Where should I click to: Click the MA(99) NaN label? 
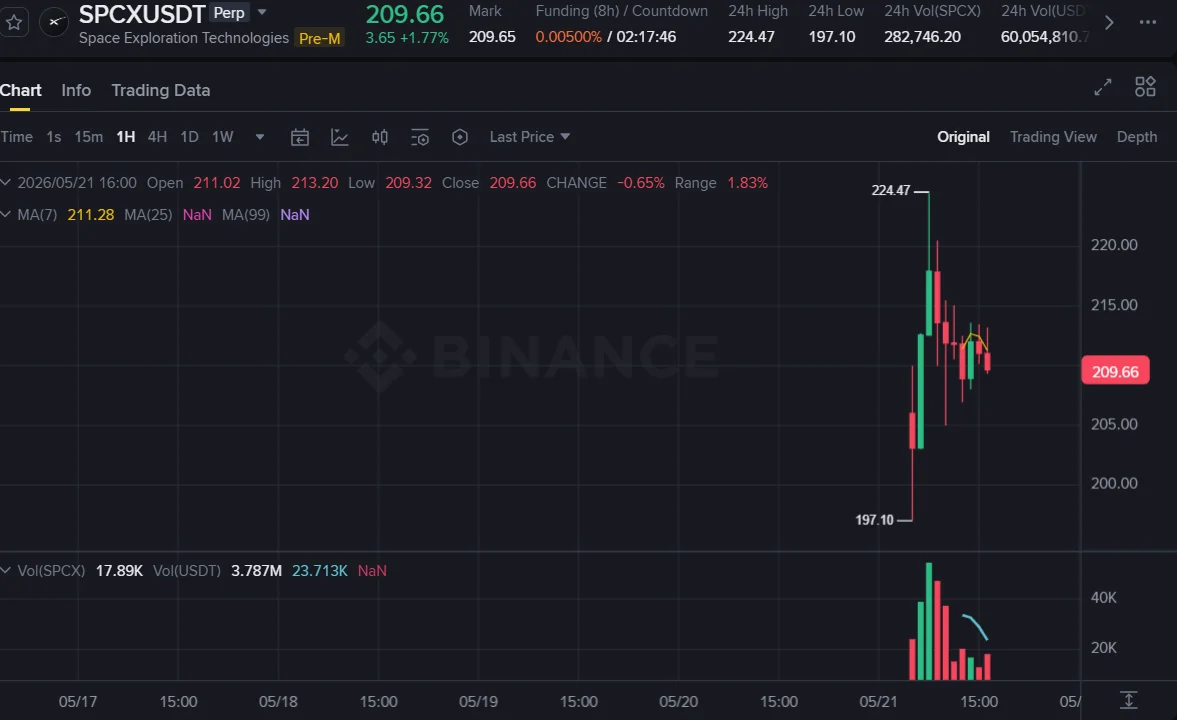pos(294,215)
